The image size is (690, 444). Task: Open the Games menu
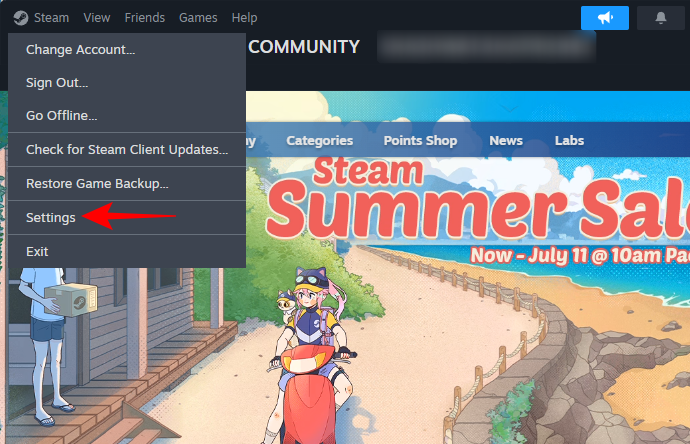[198, 18]
